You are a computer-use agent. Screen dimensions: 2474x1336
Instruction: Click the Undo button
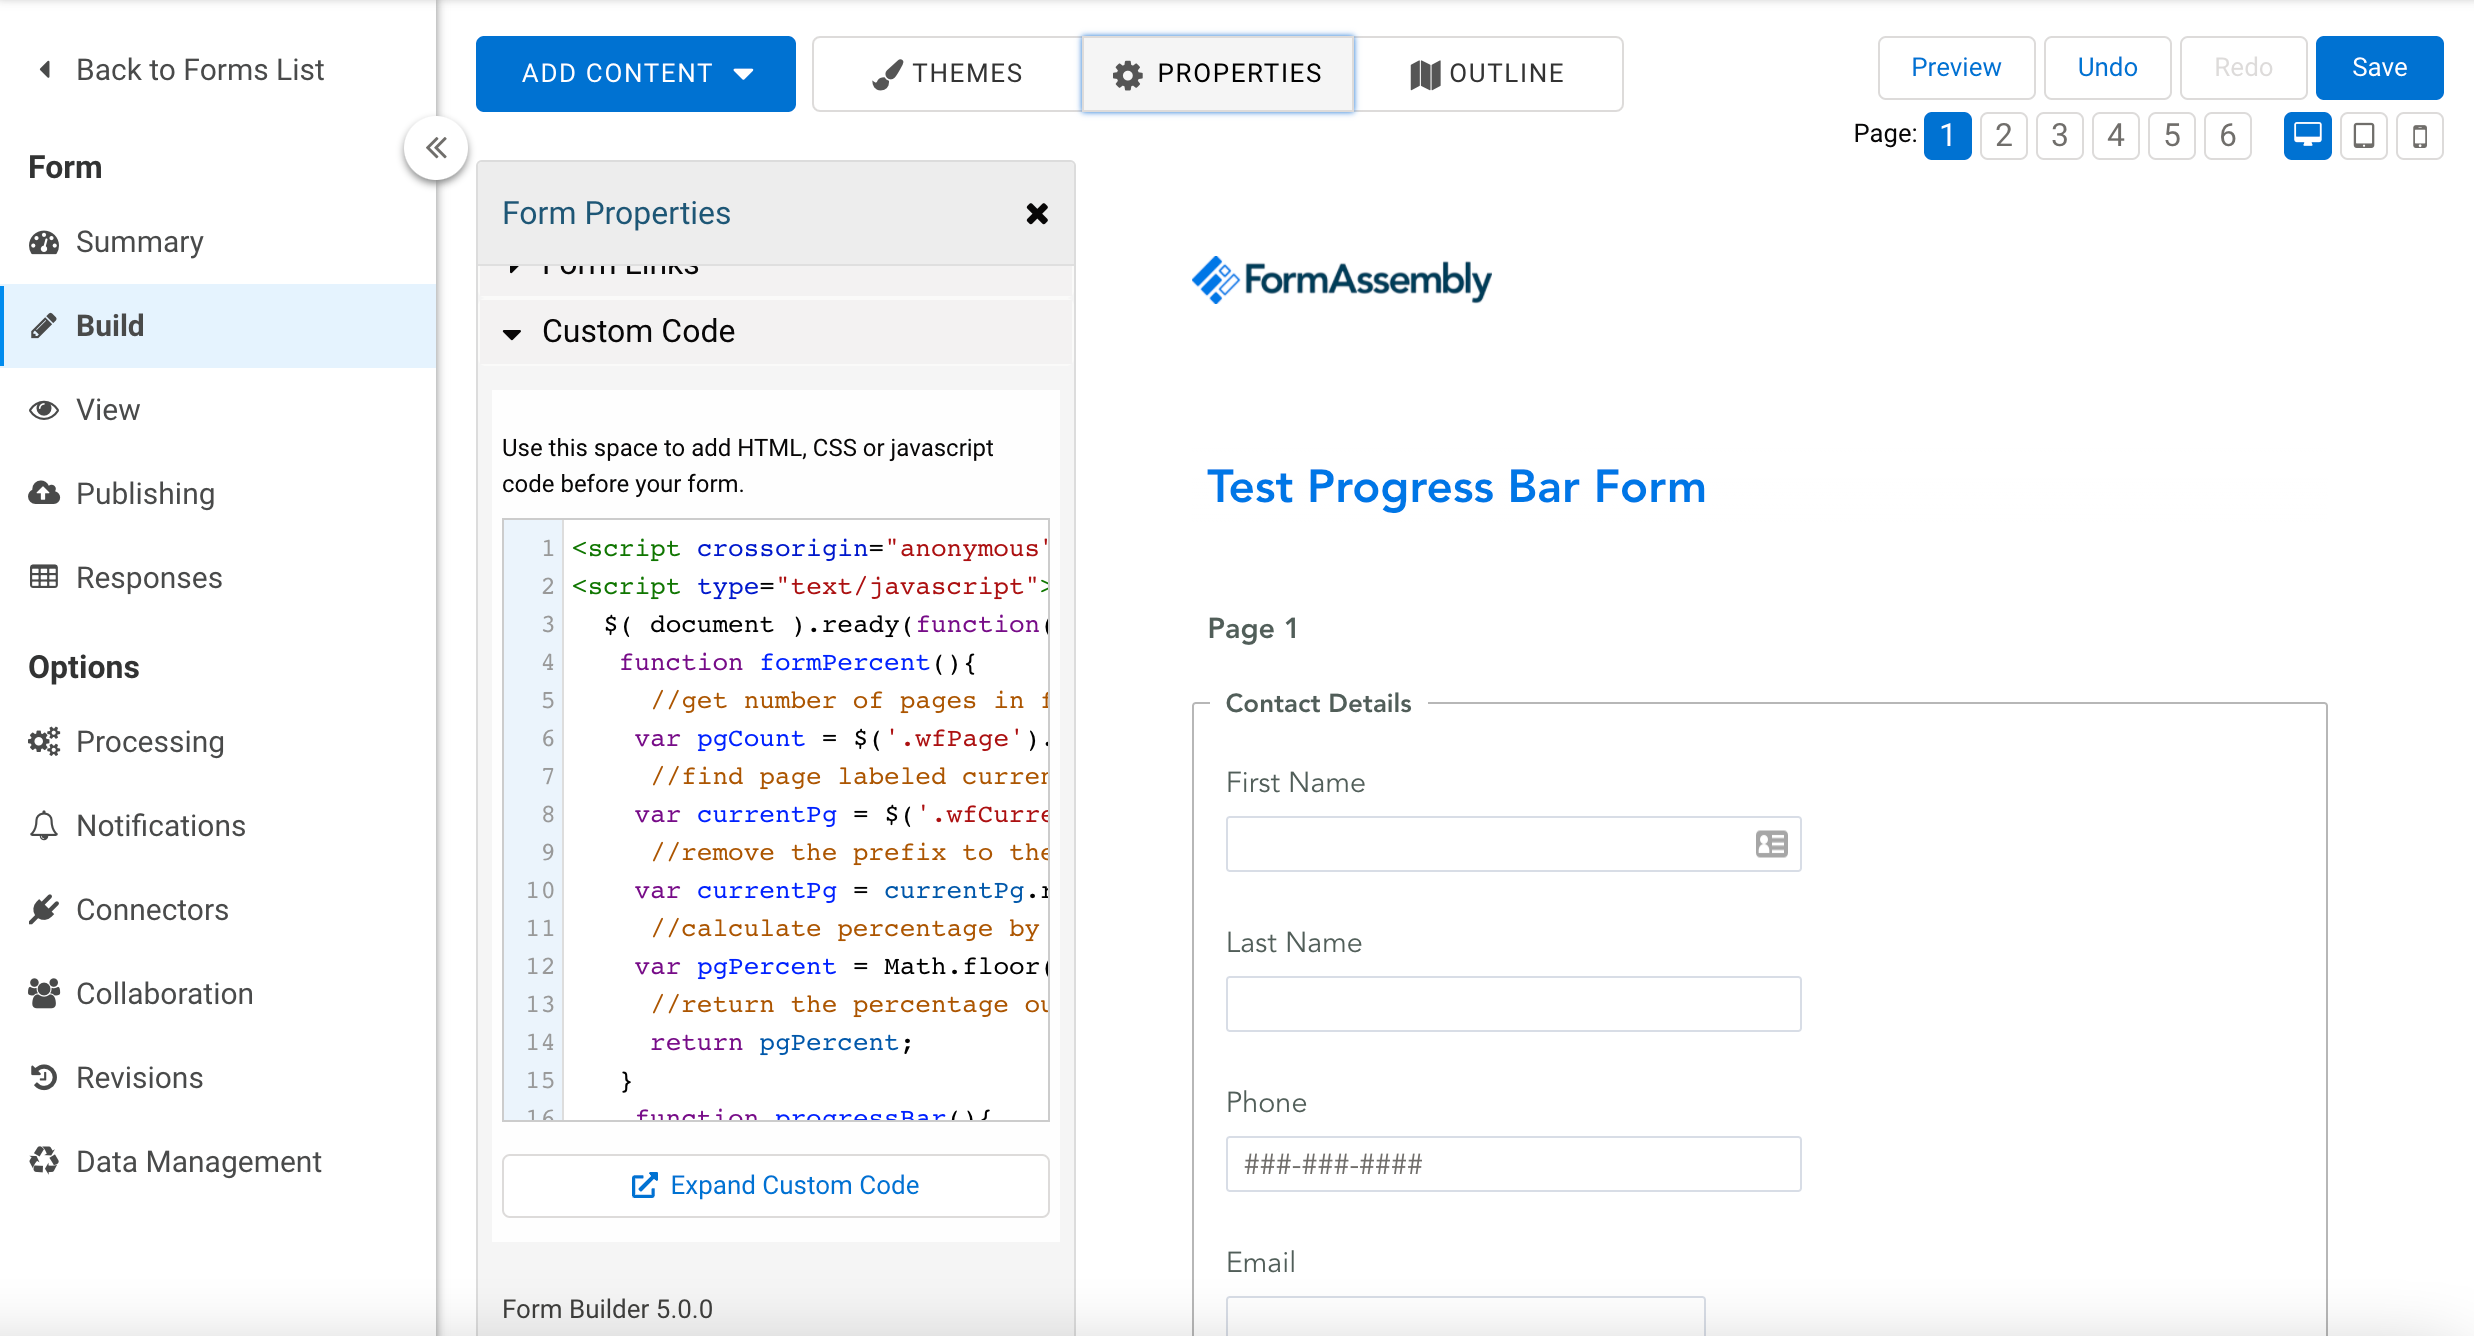pyautogui.click(x=2108, y=68)
